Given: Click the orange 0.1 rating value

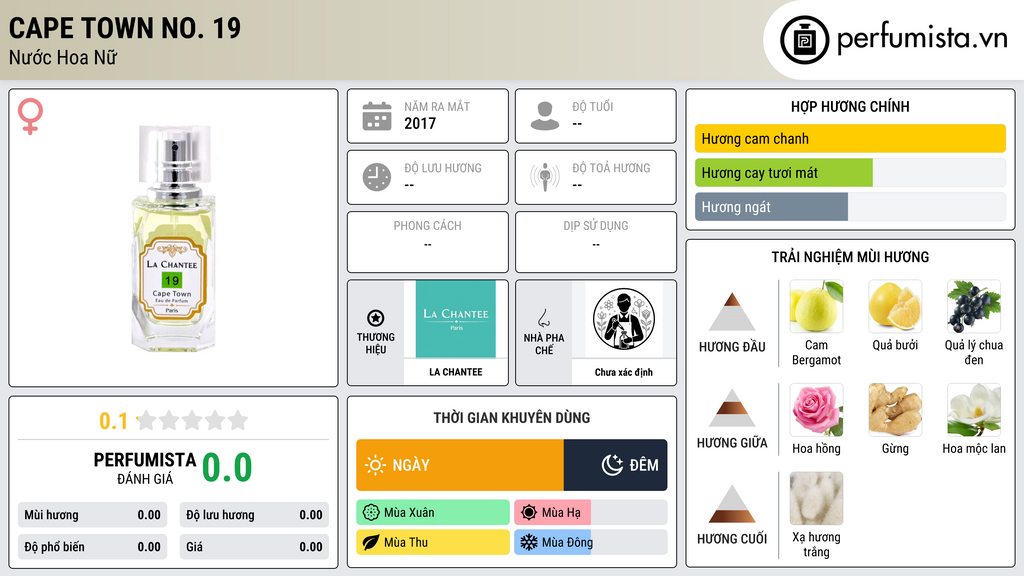Looking at the screenshot, I should [x=114, y=421].
